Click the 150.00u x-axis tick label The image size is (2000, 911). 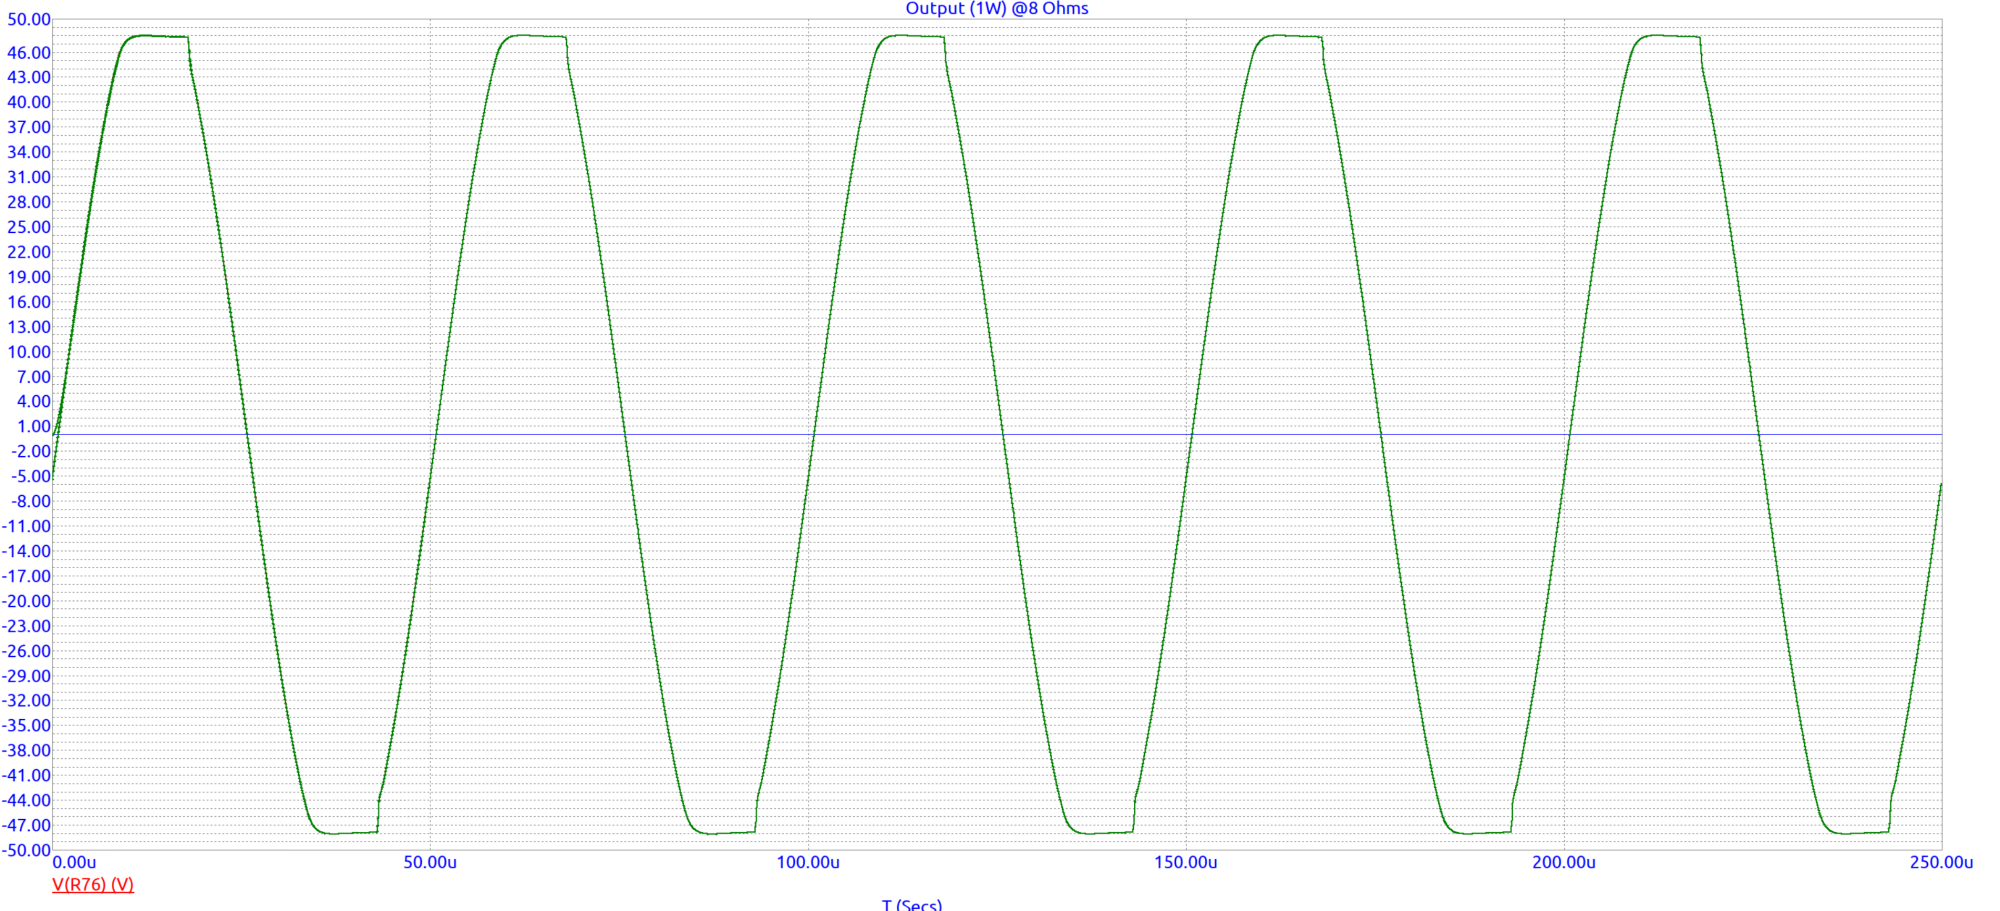pyautogui.click(x=1186, y=862)
